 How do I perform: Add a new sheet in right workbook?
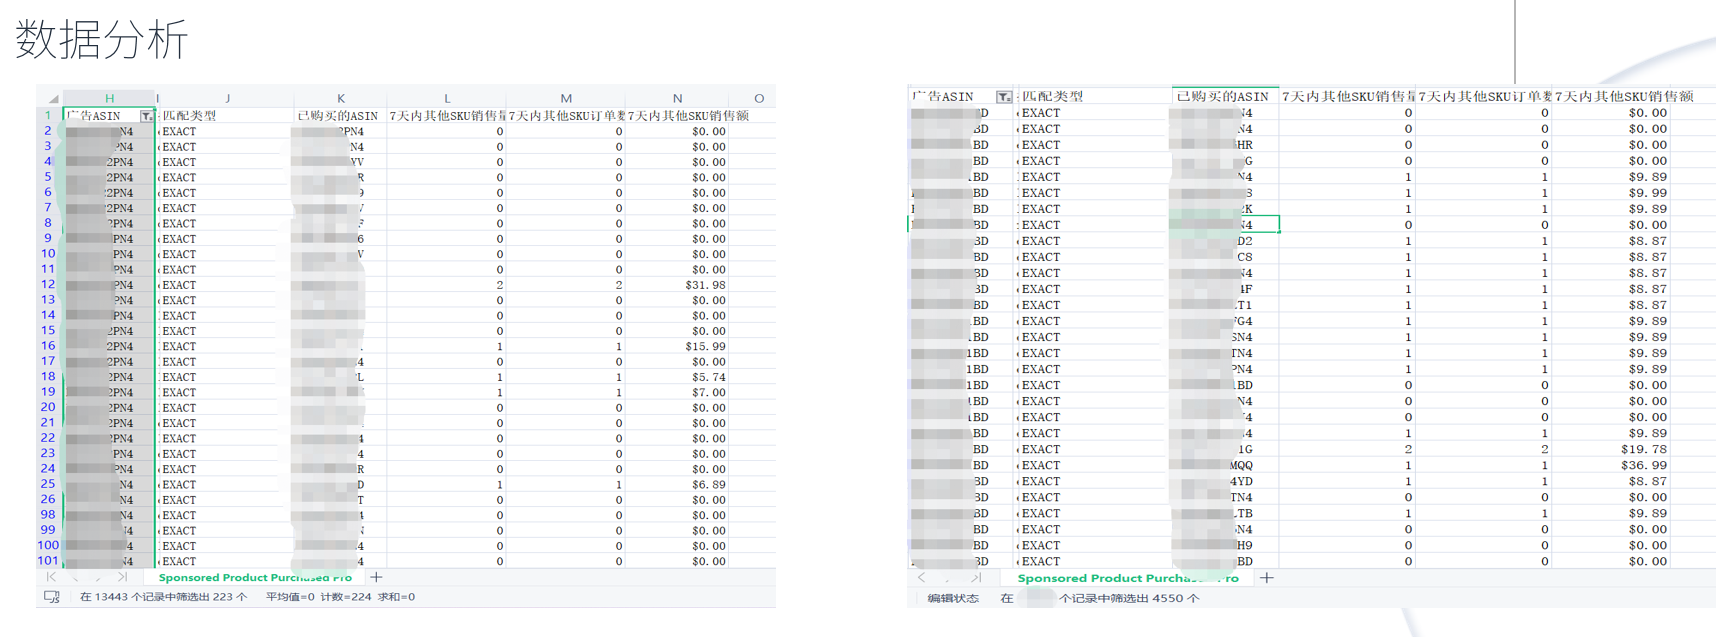pyautogui.click(x=1266, y=578)
